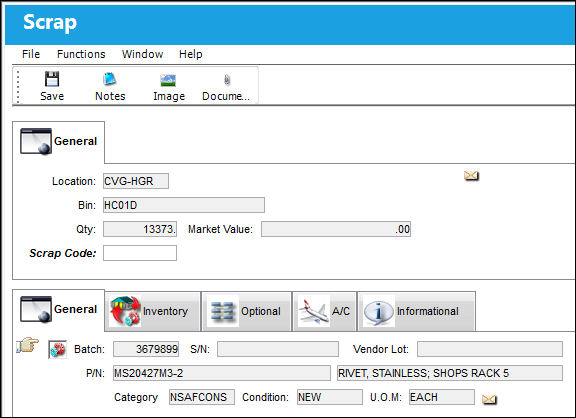576x418 pixels.
Task: Switch to the Inventory tab
Action: 153,311
